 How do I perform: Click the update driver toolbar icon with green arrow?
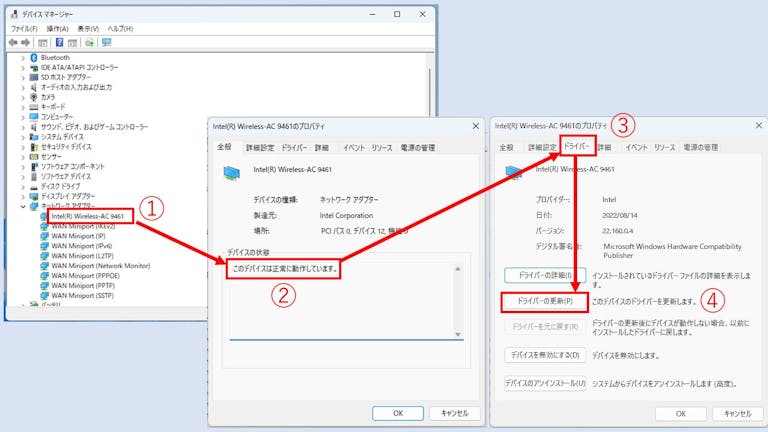coord(89,43)
